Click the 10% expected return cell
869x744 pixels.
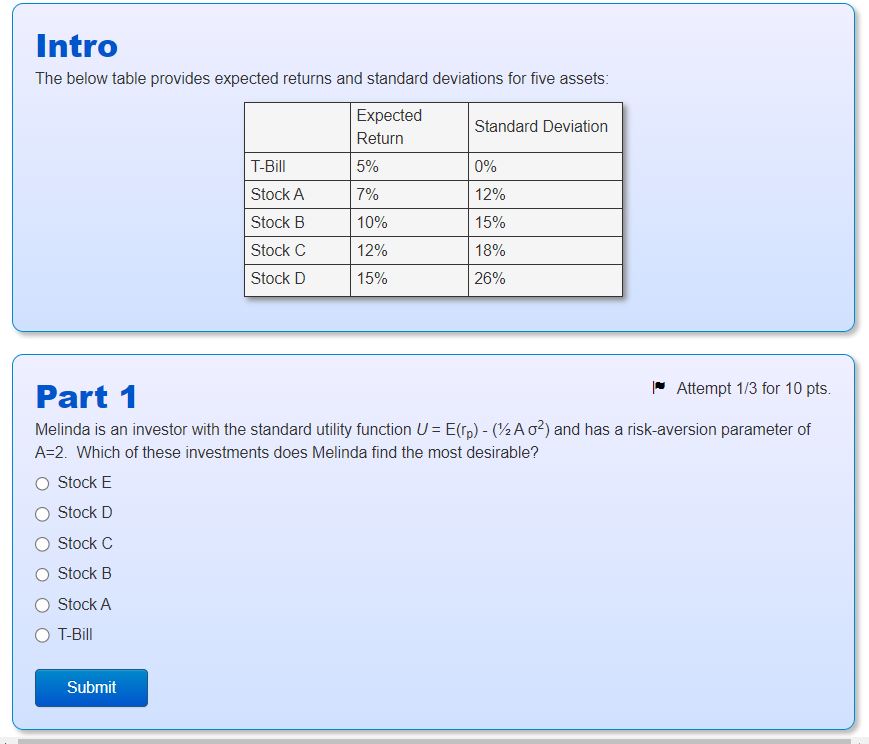[409, 222]
